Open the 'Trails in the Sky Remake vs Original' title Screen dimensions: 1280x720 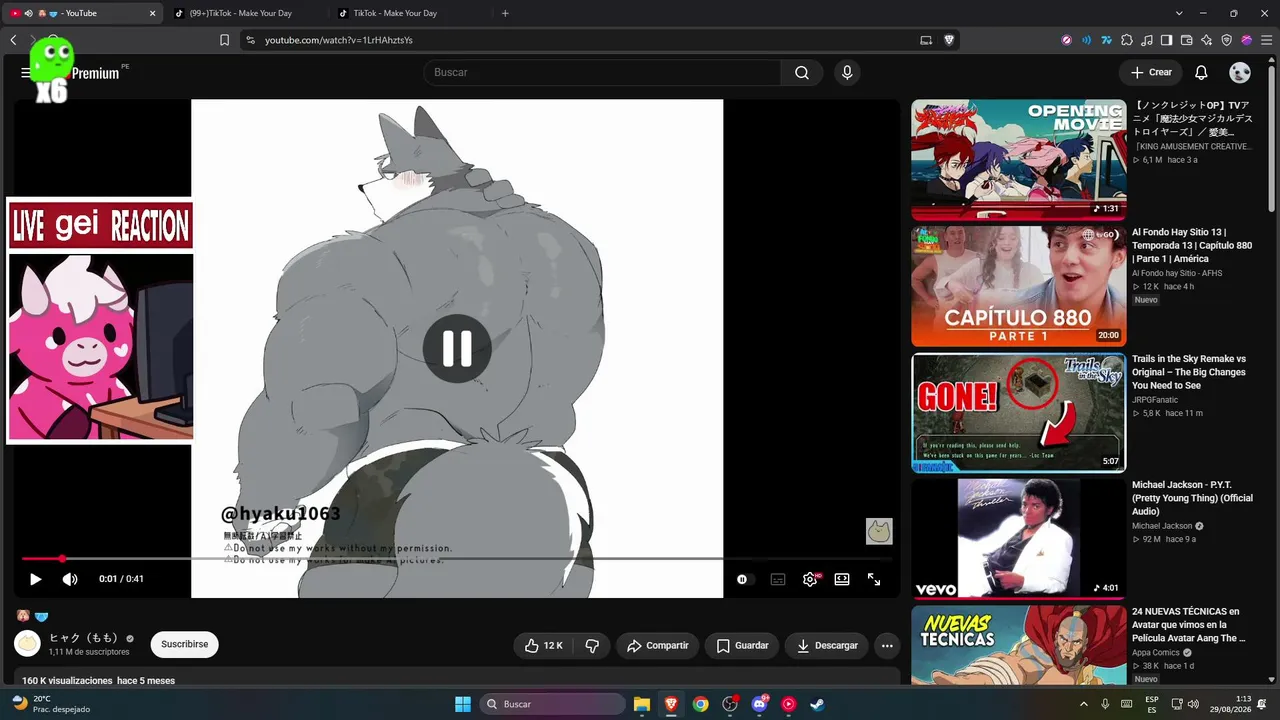[x=1190, y=372]
